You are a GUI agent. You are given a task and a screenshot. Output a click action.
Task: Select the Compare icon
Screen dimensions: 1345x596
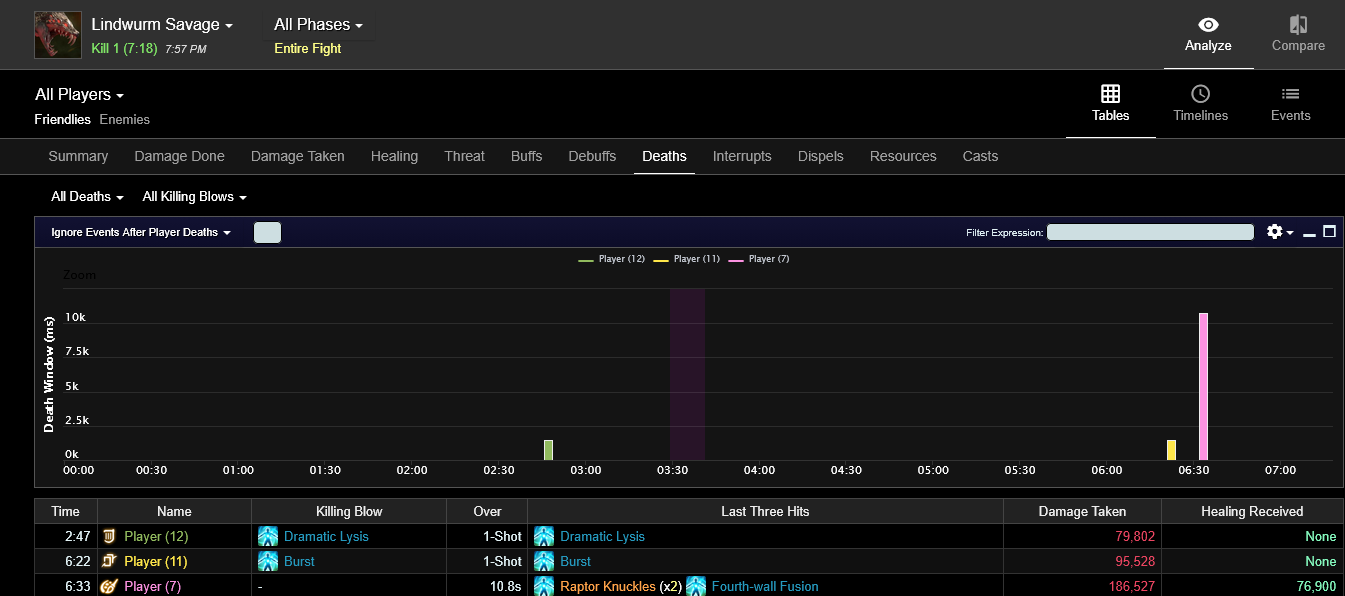pos(1298,25)
